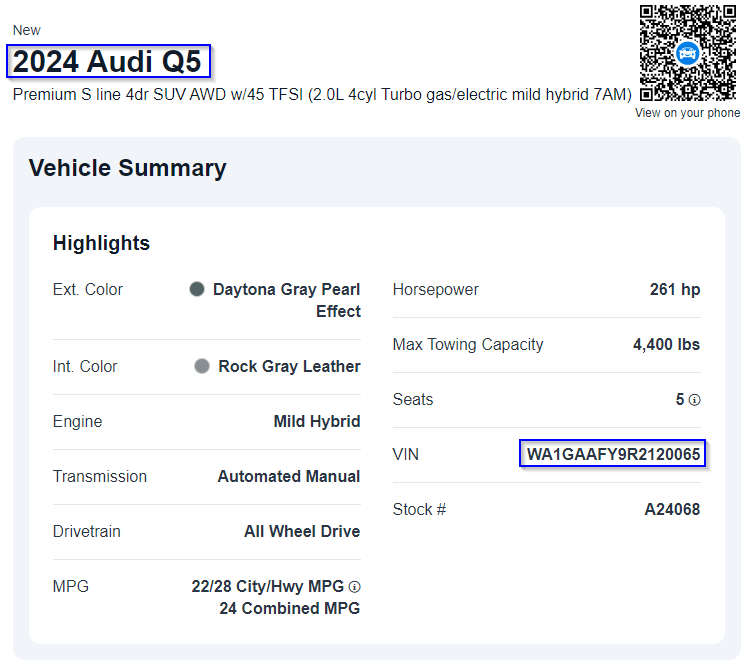The width and height of the screenshot is (751, 669).
Task: Click the Highlights heading
Action: [102, 243]
